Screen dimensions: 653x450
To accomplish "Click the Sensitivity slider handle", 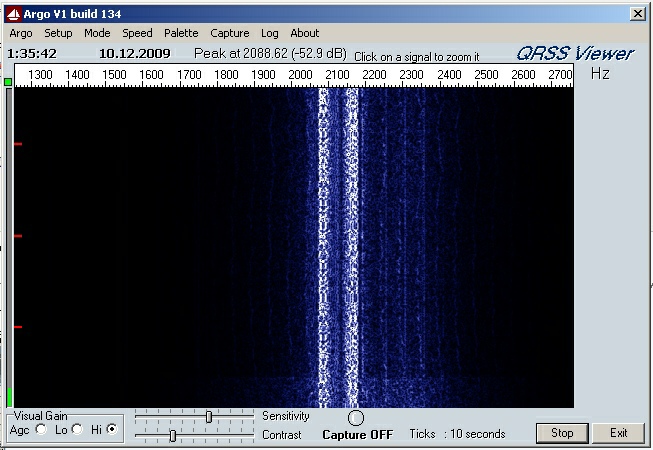I will (209, 416).
